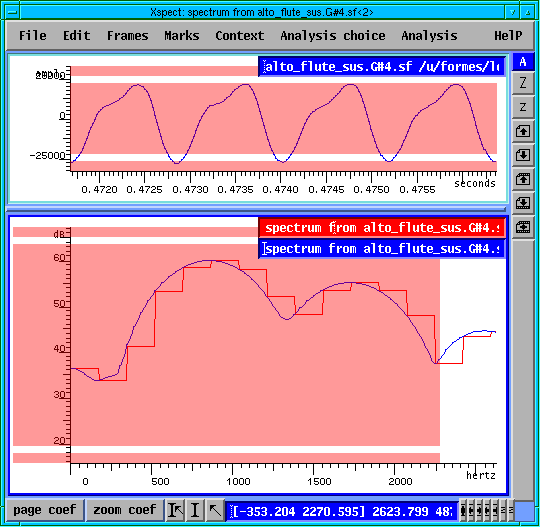Click the small z zoom button
Viewport: 540px width, 527px height.
tap(523, 107)
